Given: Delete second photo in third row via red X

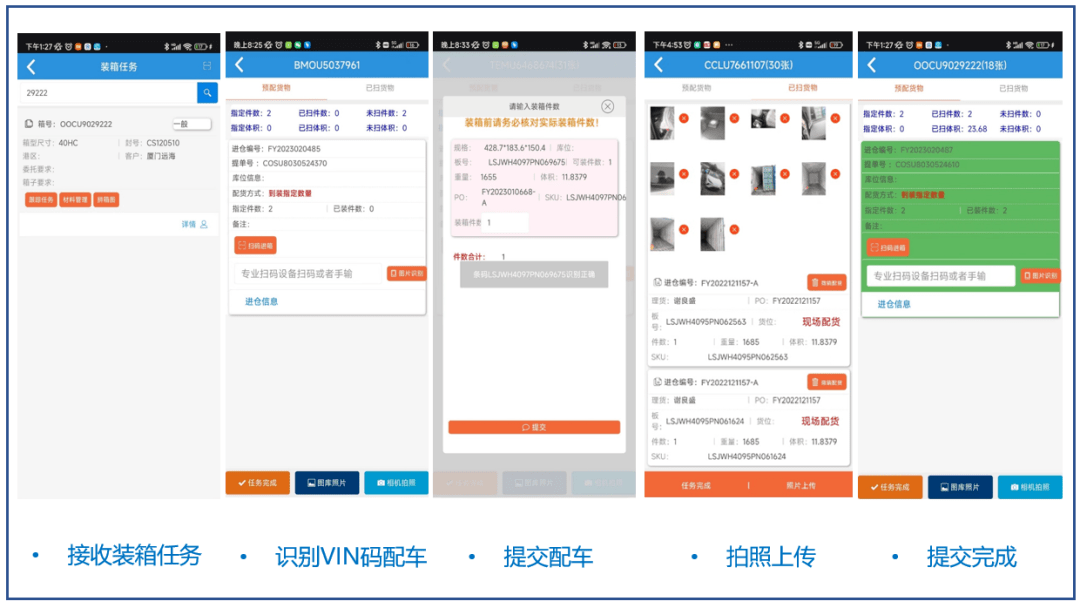Looking at the screenshot, I should 734,229.
